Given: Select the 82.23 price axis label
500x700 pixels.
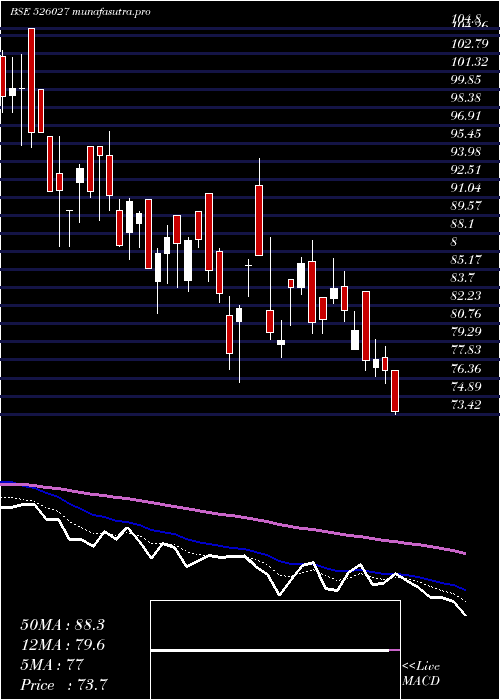Looking at the screenshot, I should pos(467,296).
